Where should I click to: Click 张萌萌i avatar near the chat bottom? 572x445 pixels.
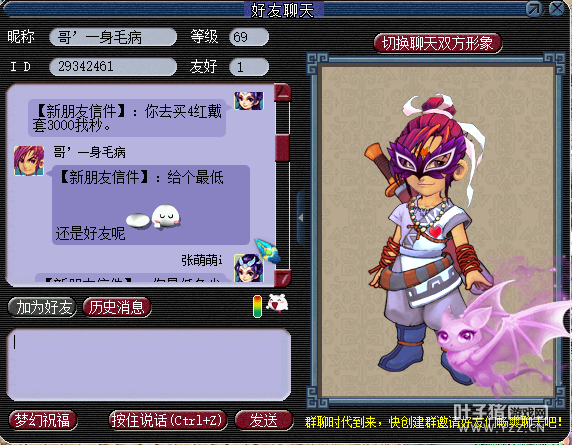click(248, 268)
